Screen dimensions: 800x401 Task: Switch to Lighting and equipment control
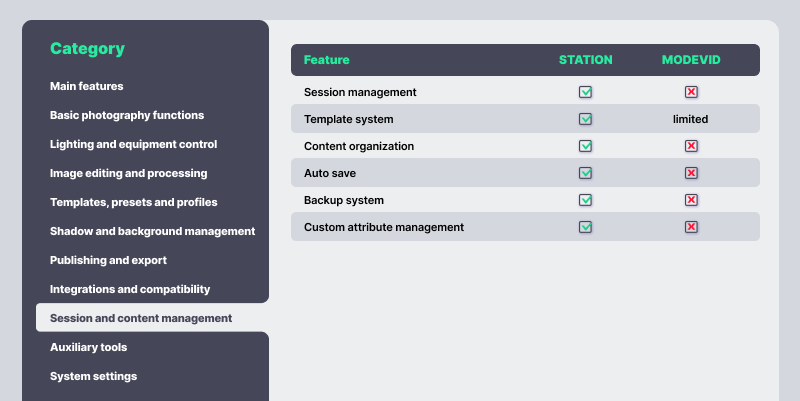[x=133, y=144]
